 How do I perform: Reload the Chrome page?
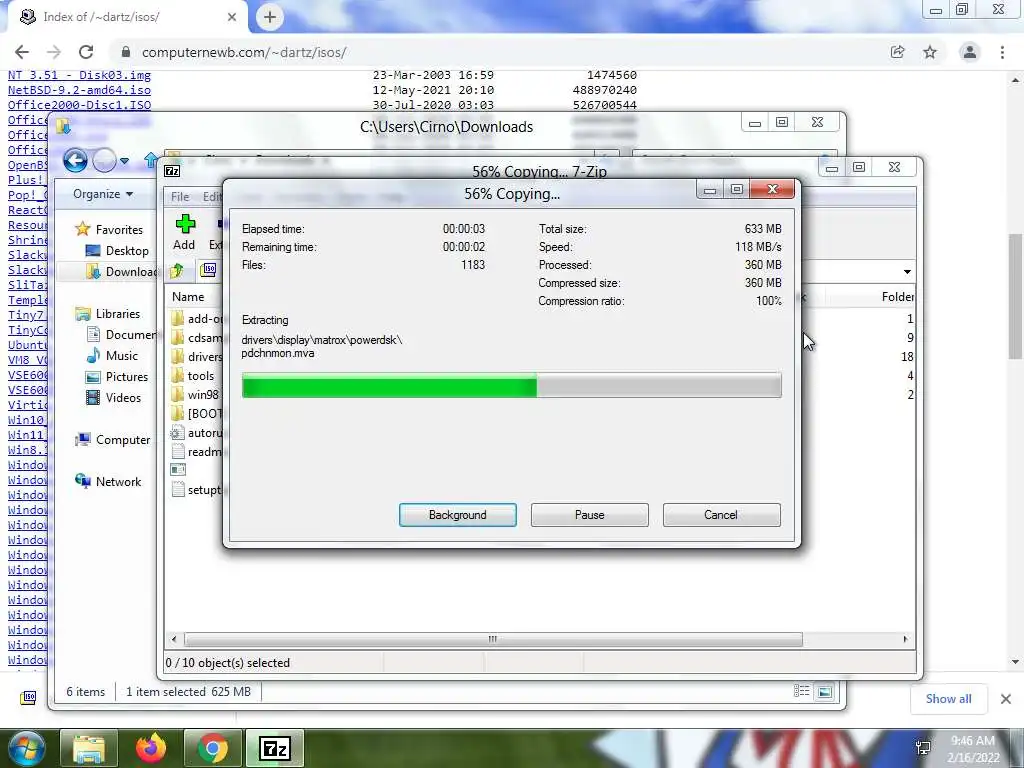86,52
